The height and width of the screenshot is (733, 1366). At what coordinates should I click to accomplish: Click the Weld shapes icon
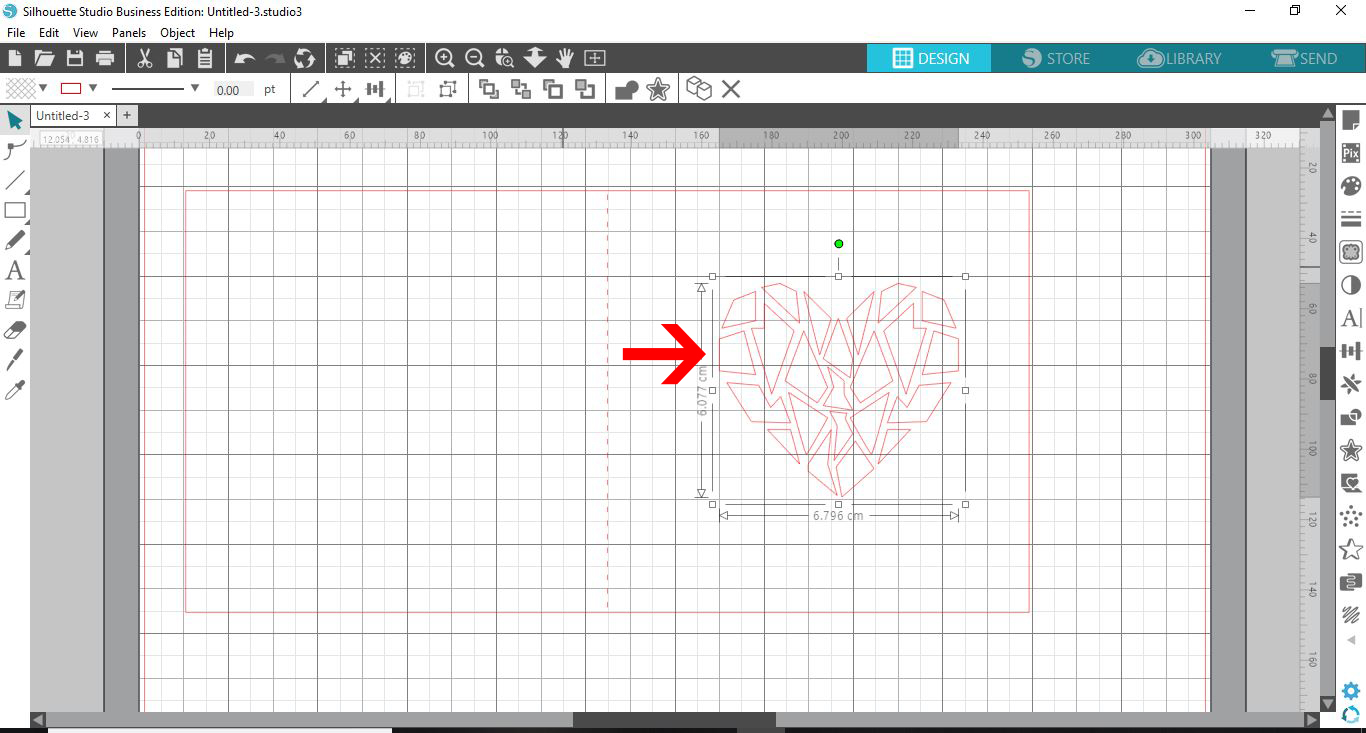627,90
